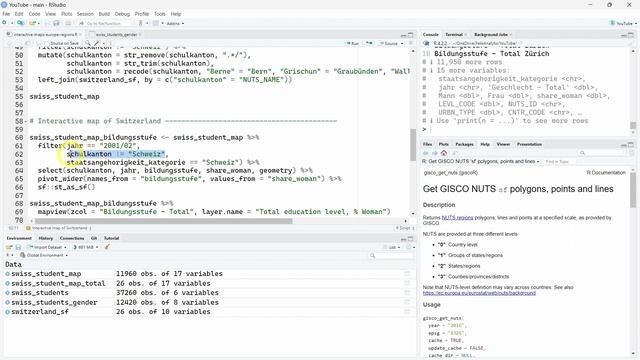
Task: Expand the swiss_students_gender object
Action: point(7,302)
